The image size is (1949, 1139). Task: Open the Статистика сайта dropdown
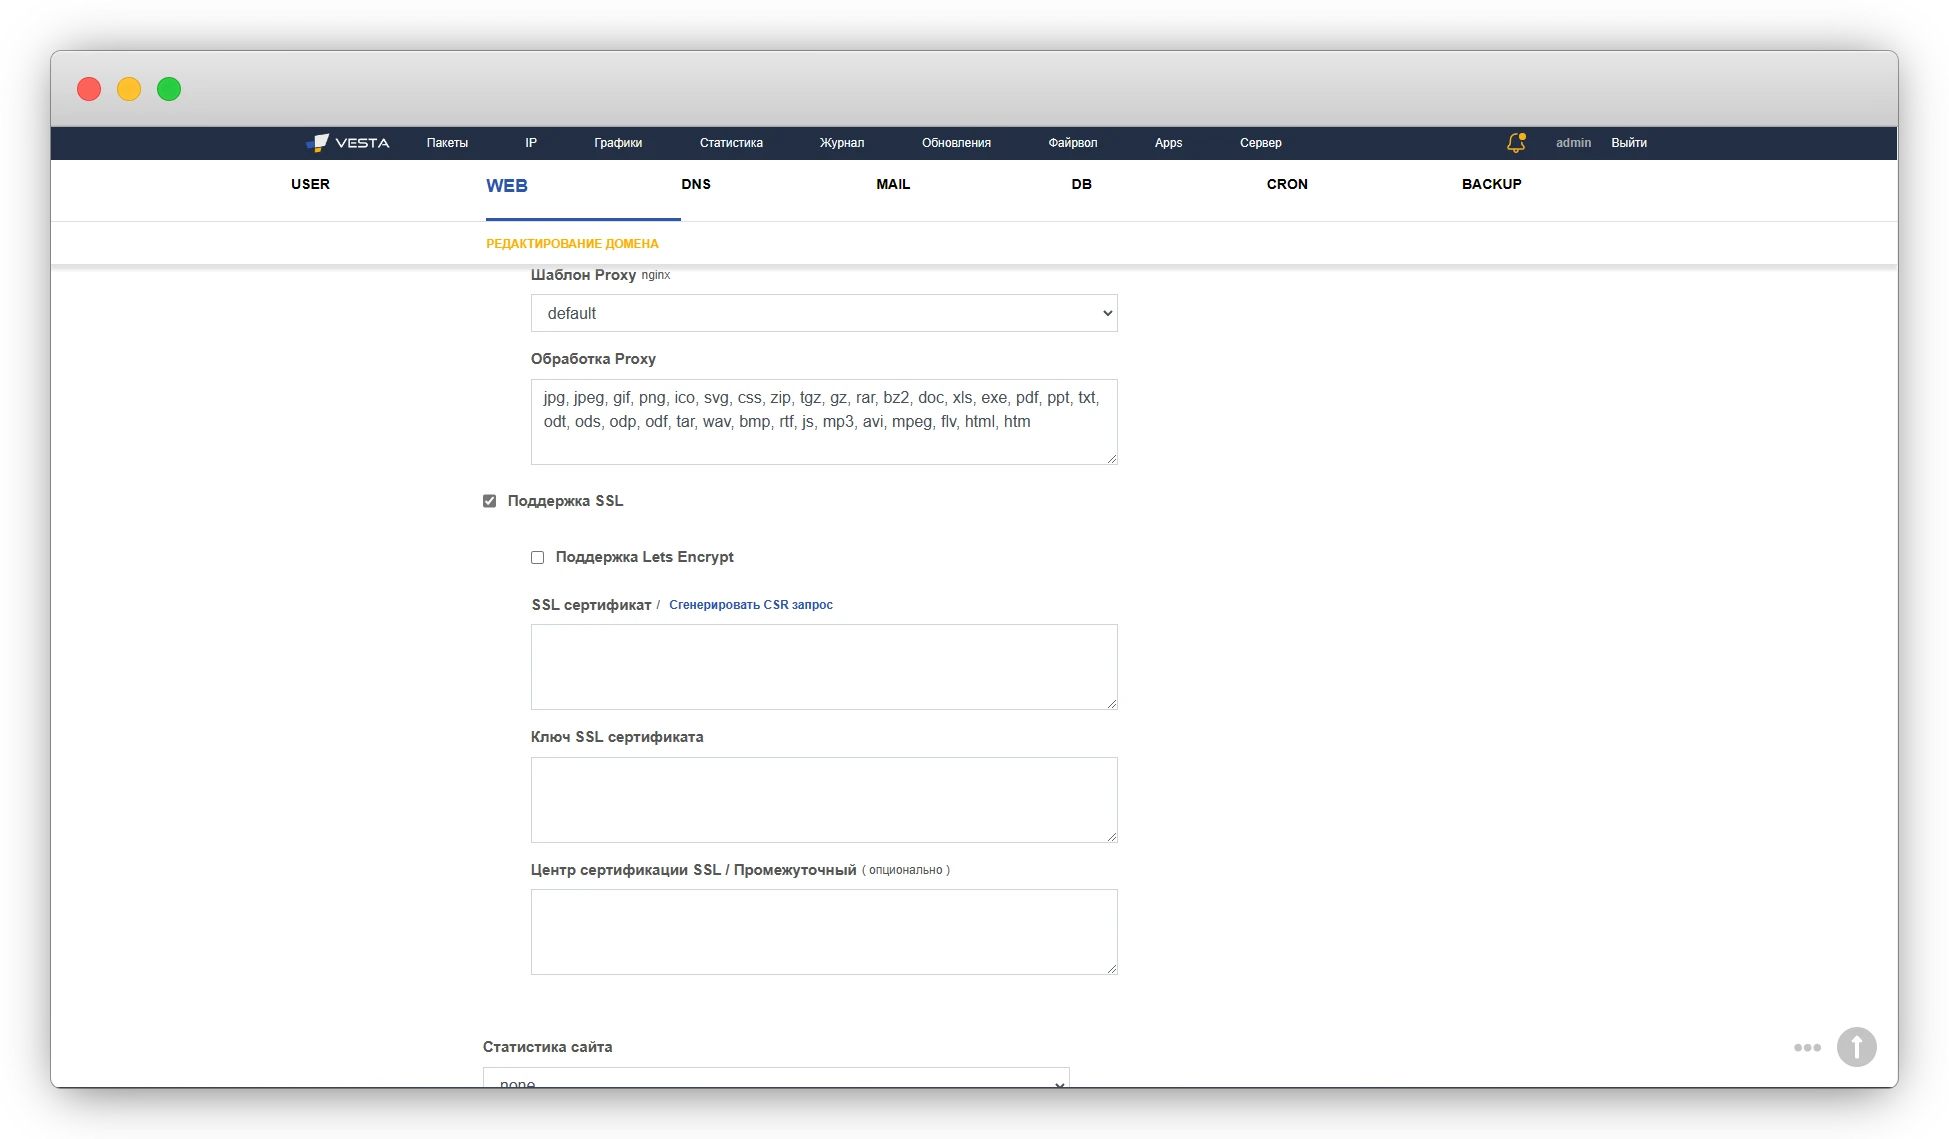[776, 1078]
